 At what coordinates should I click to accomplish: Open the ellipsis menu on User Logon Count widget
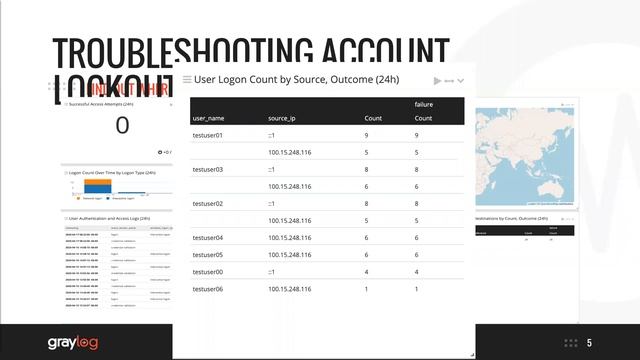click(449, 81)
